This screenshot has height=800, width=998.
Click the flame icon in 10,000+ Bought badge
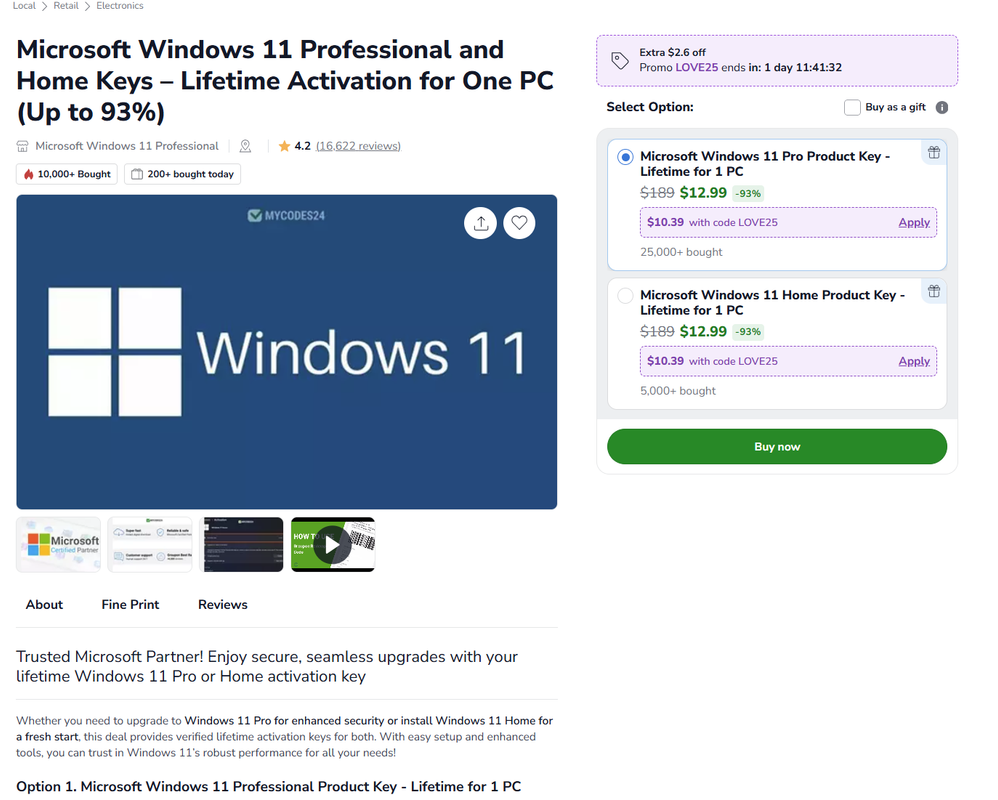(x=29, y=174)
